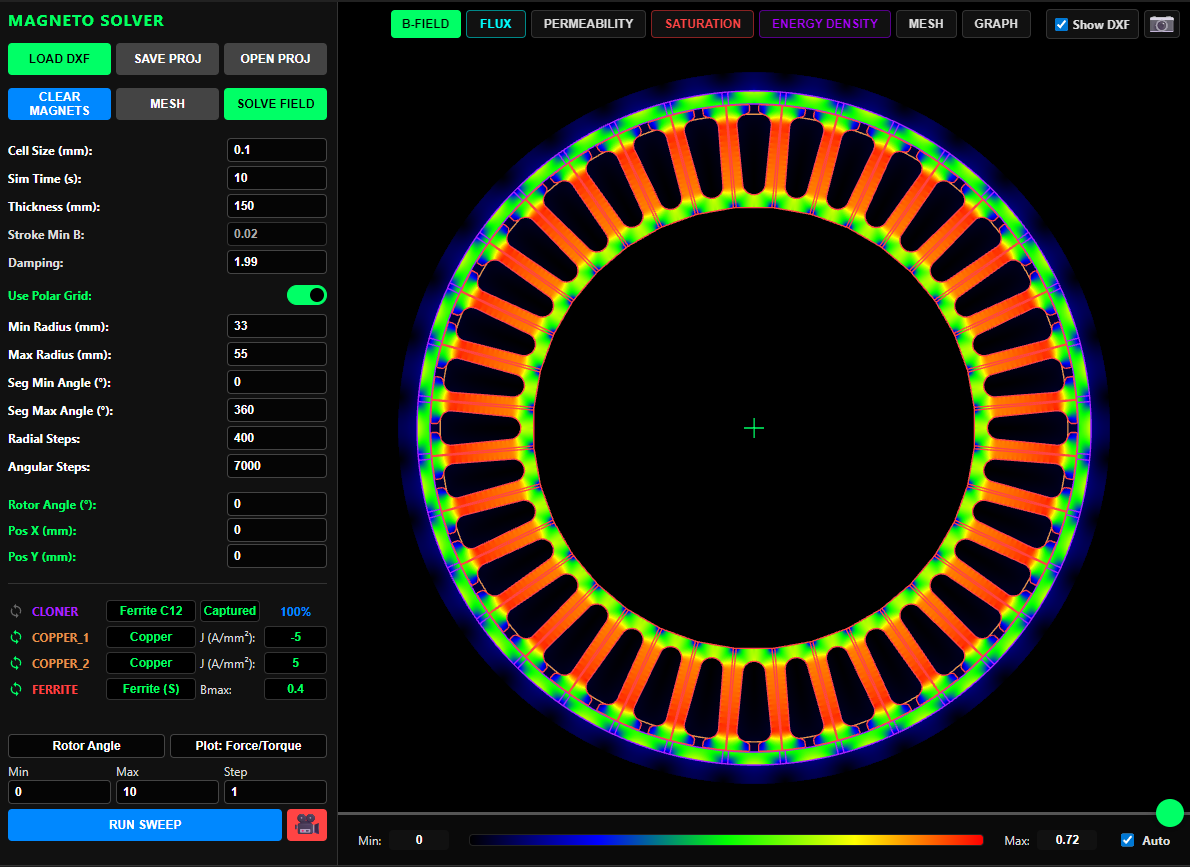
Task: Click the reload icon beside FERRITE material
Action: click(14, 689)
